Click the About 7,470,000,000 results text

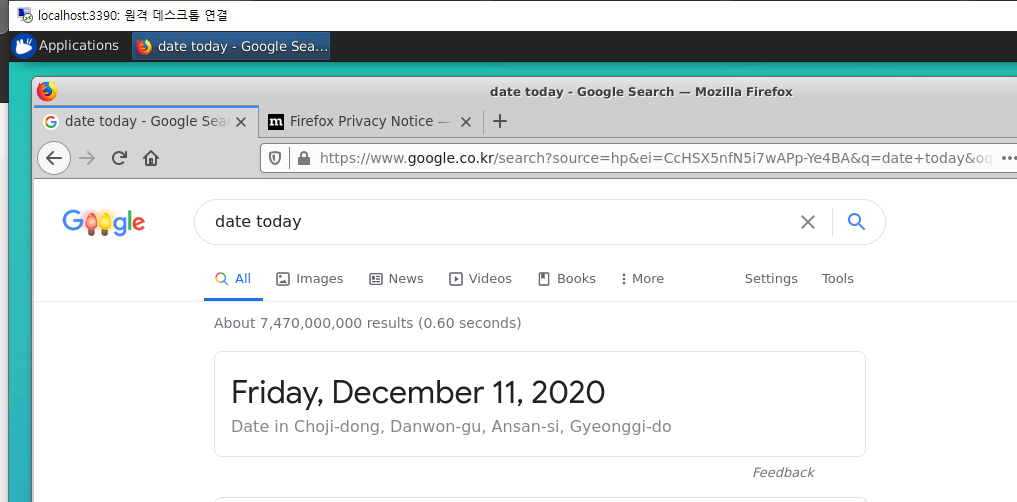(368, 323)
